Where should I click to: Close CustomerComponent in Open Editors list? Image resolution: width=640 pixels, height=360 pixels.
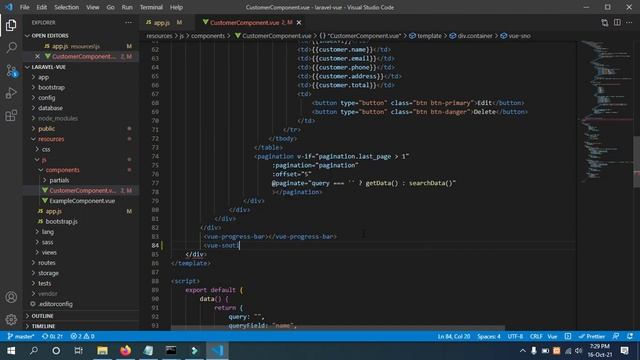(x=37, y=56)
